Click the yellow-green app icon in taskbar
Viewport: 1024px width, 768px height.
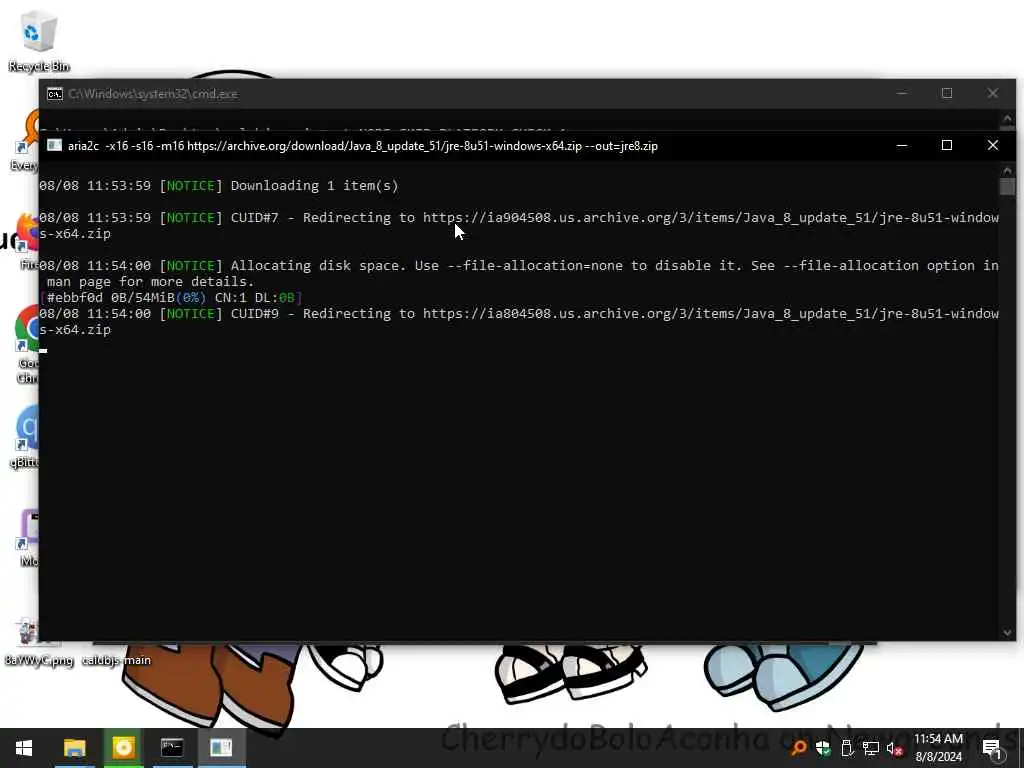point(123,748)
